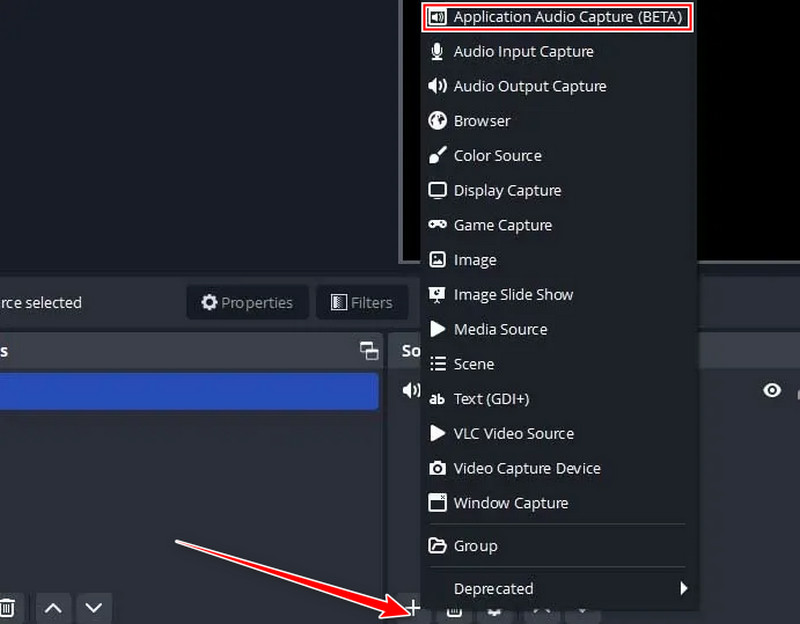Select Audio Output Capture source
The height and width of the screenshot is (624, 800).
(559, 86)
